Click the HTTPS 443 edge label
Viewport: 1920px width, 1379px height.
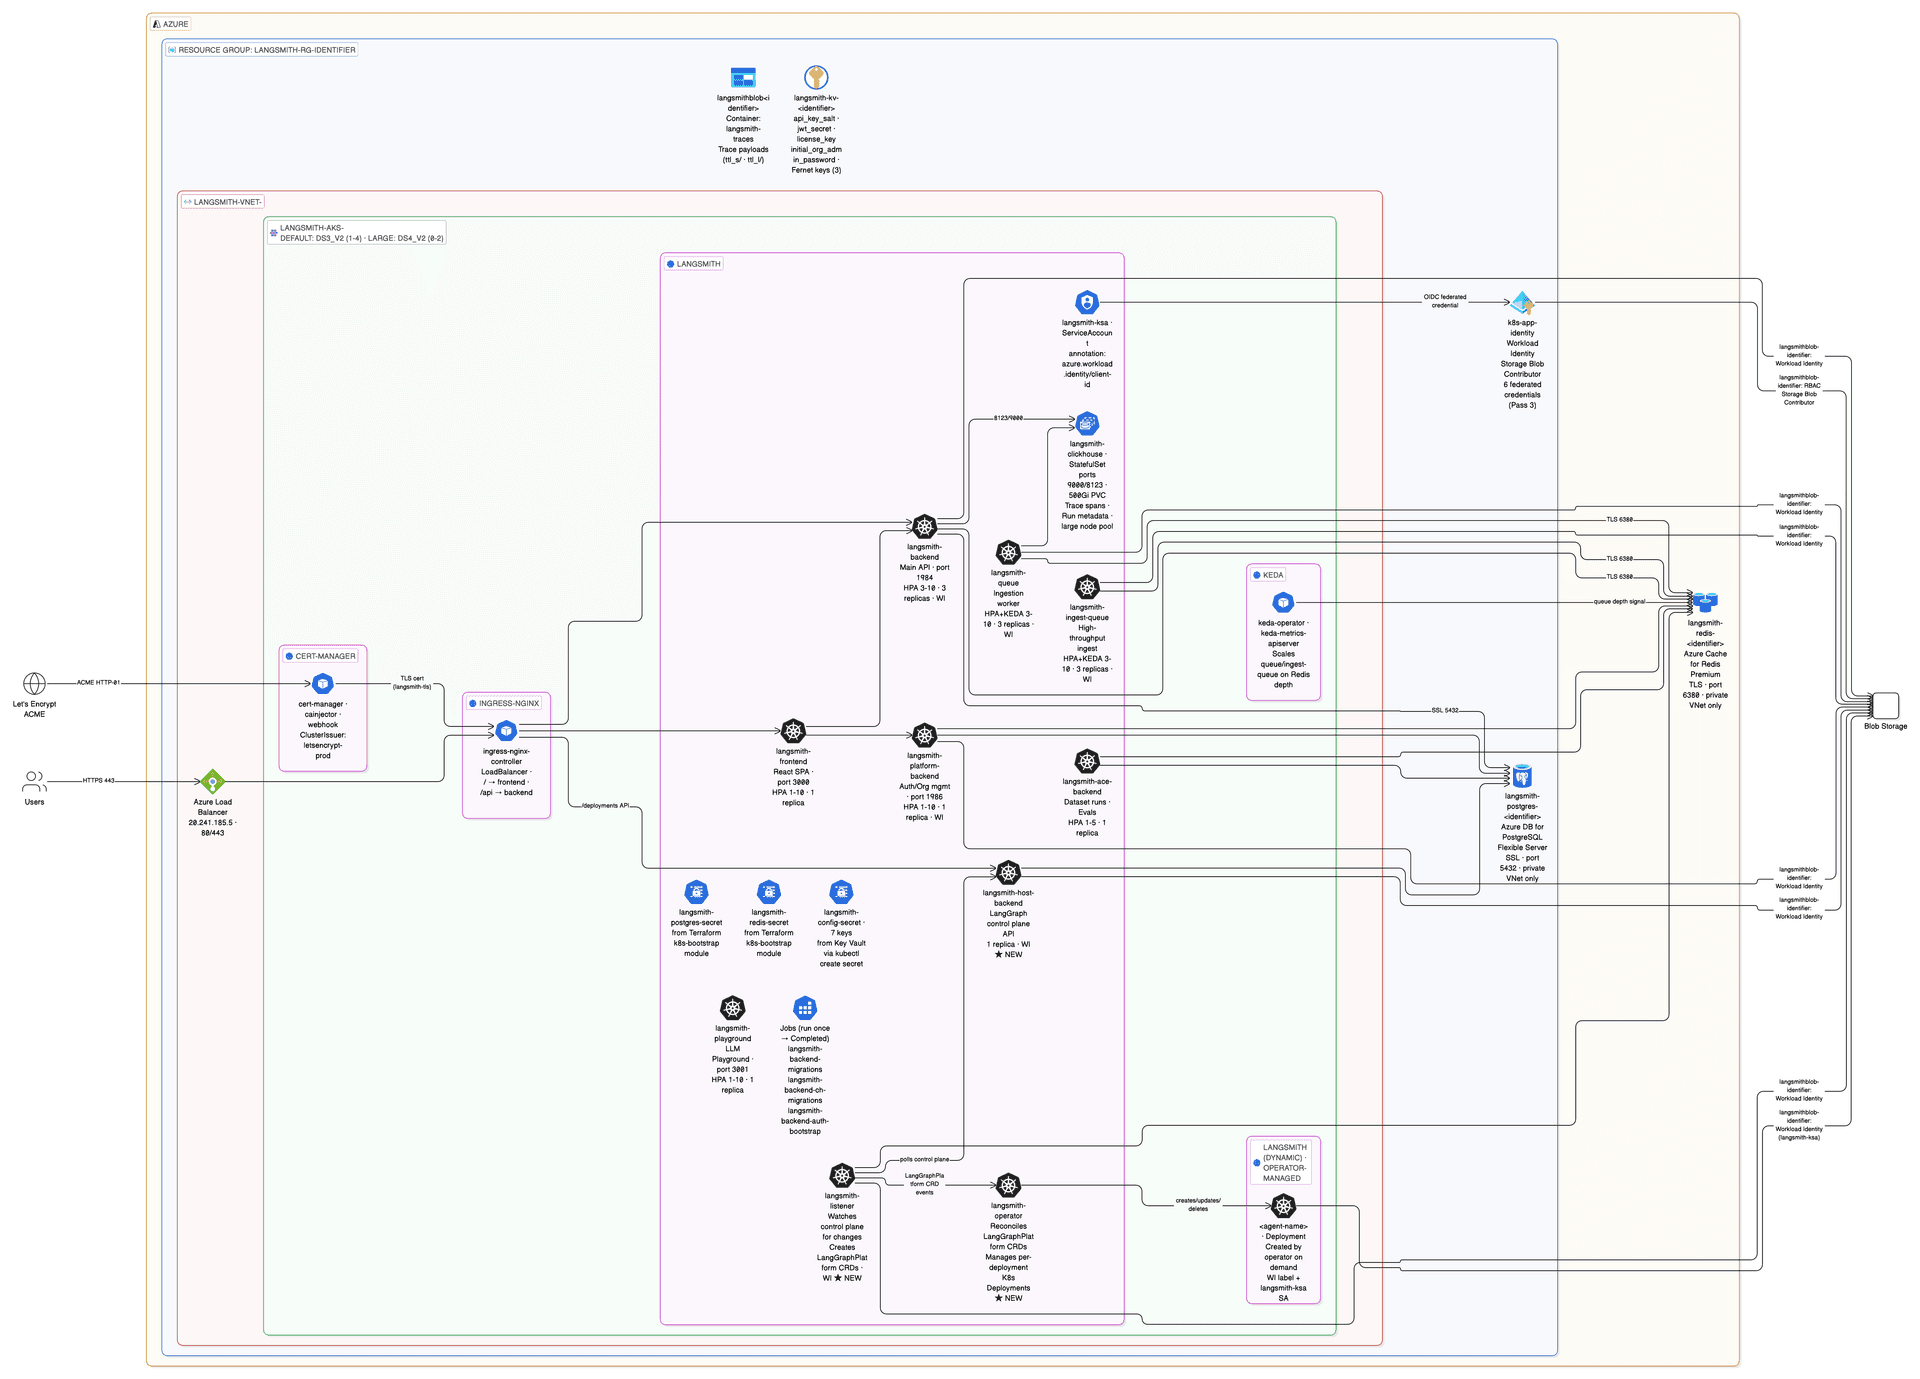point(98,780)
